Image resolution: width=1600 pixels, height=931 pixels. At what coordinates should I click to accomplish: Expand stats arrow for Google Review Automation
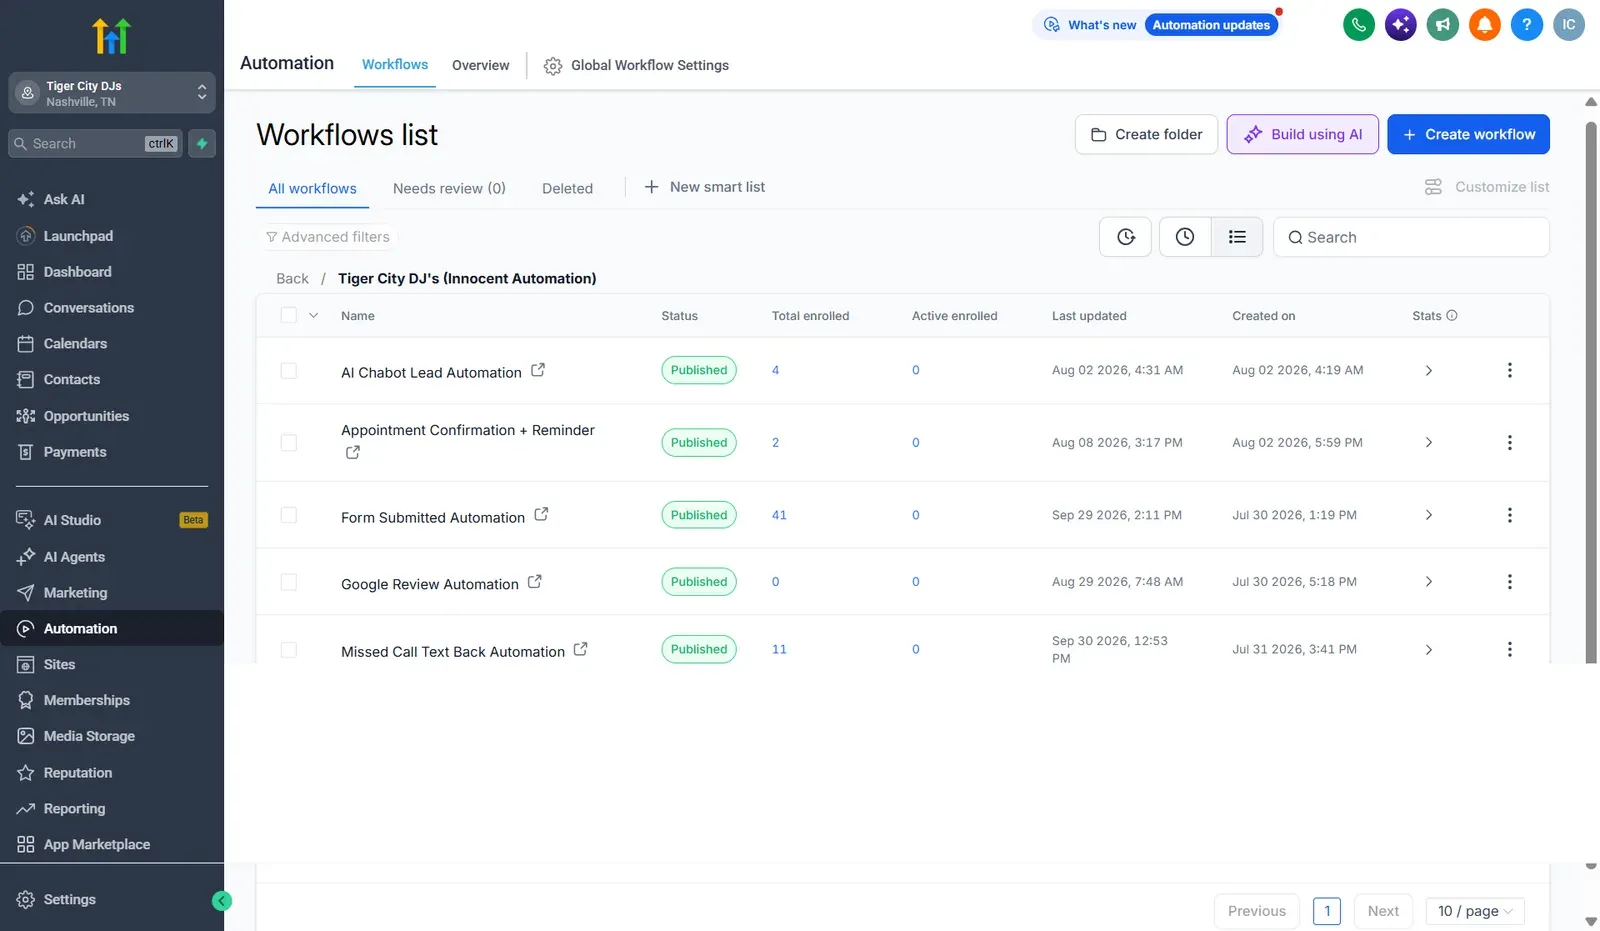pos(1428,582)
